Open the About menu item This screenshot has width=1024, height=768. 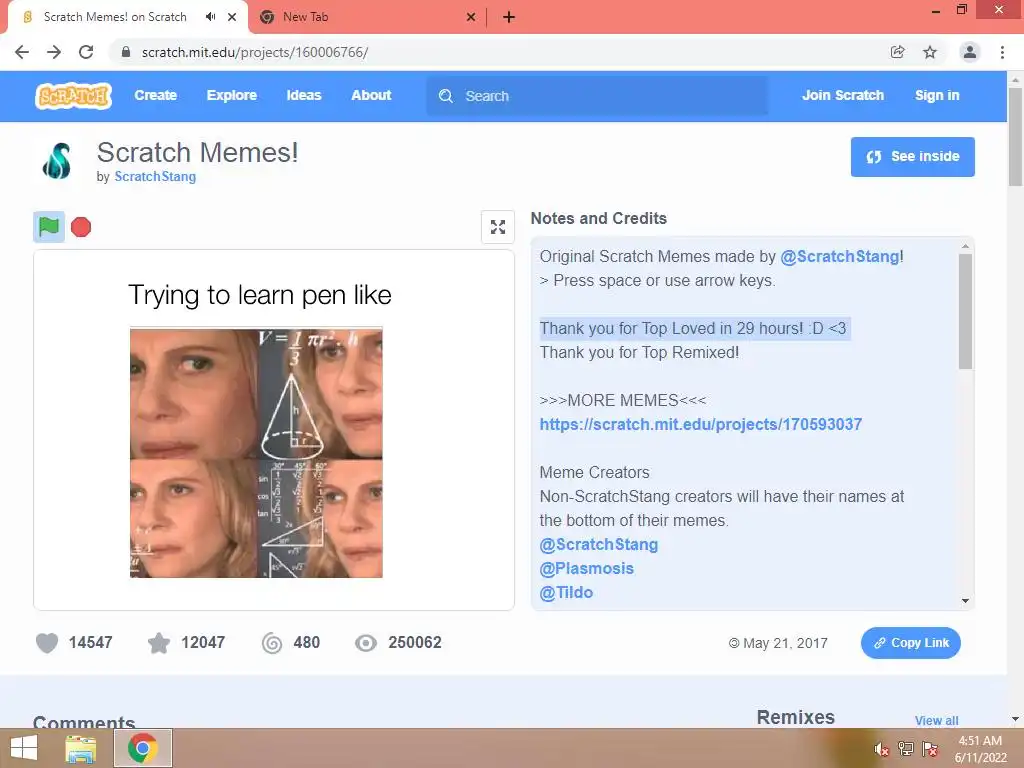click(371, 95)
